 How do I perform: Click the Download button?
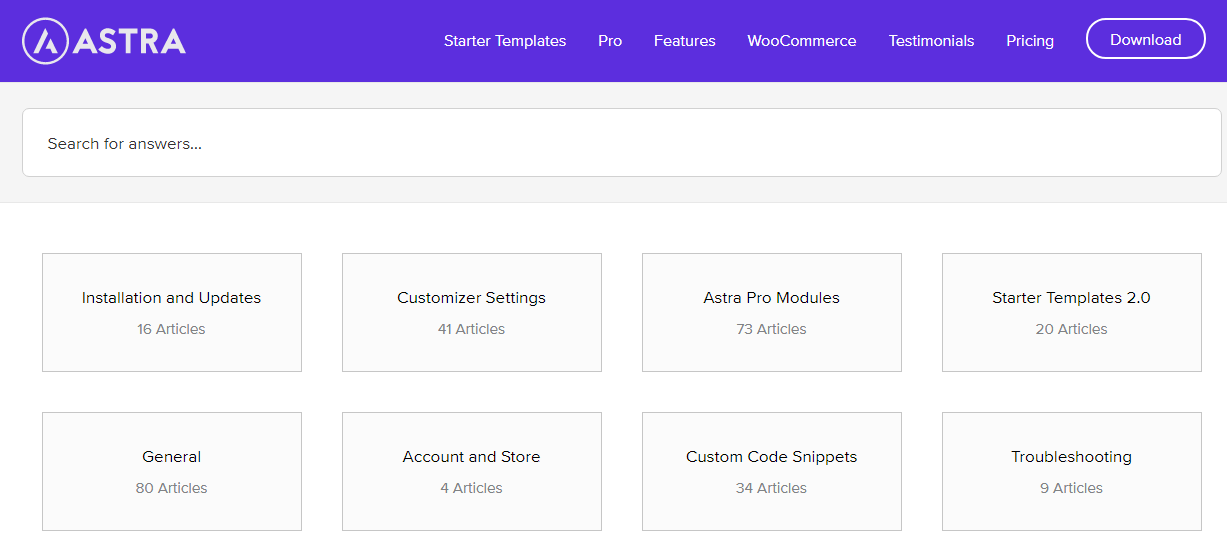click(1146, 39)
